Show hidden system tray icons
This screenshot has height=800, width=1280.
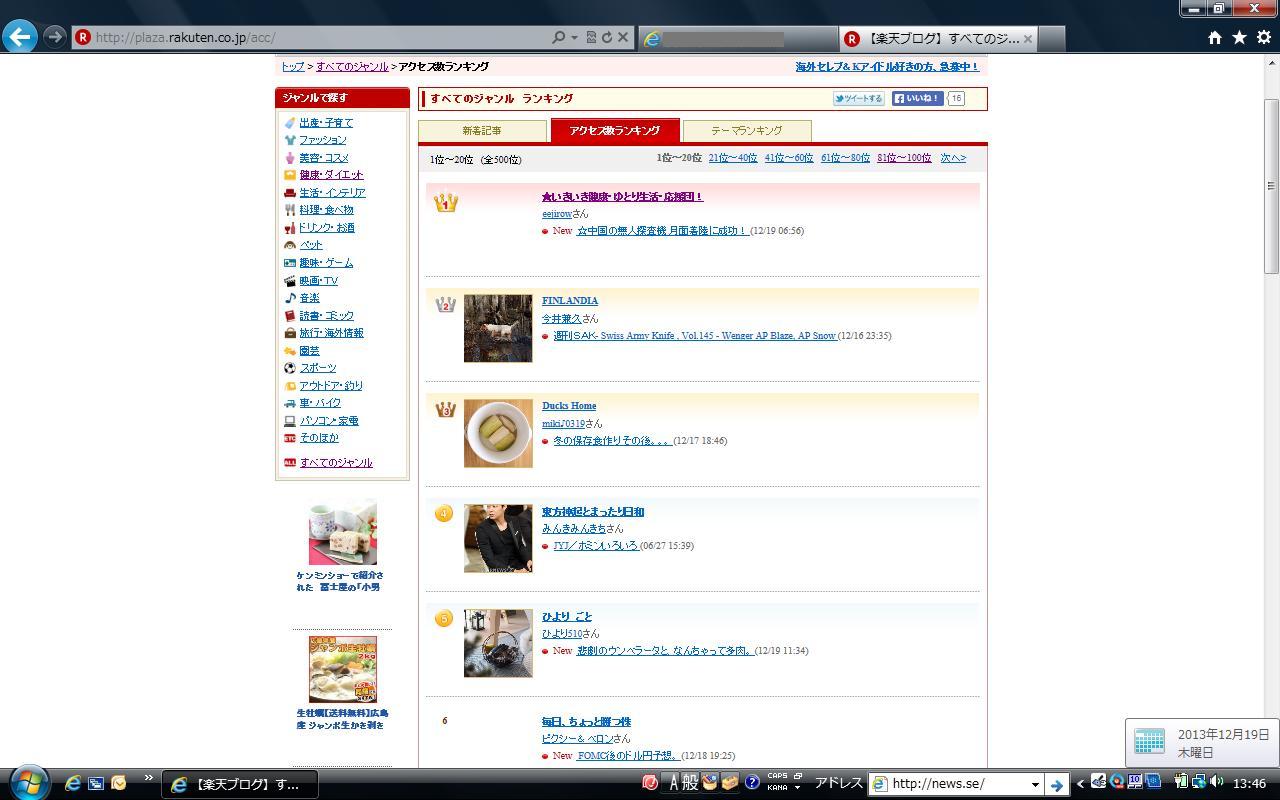(x=1080, y=784)
